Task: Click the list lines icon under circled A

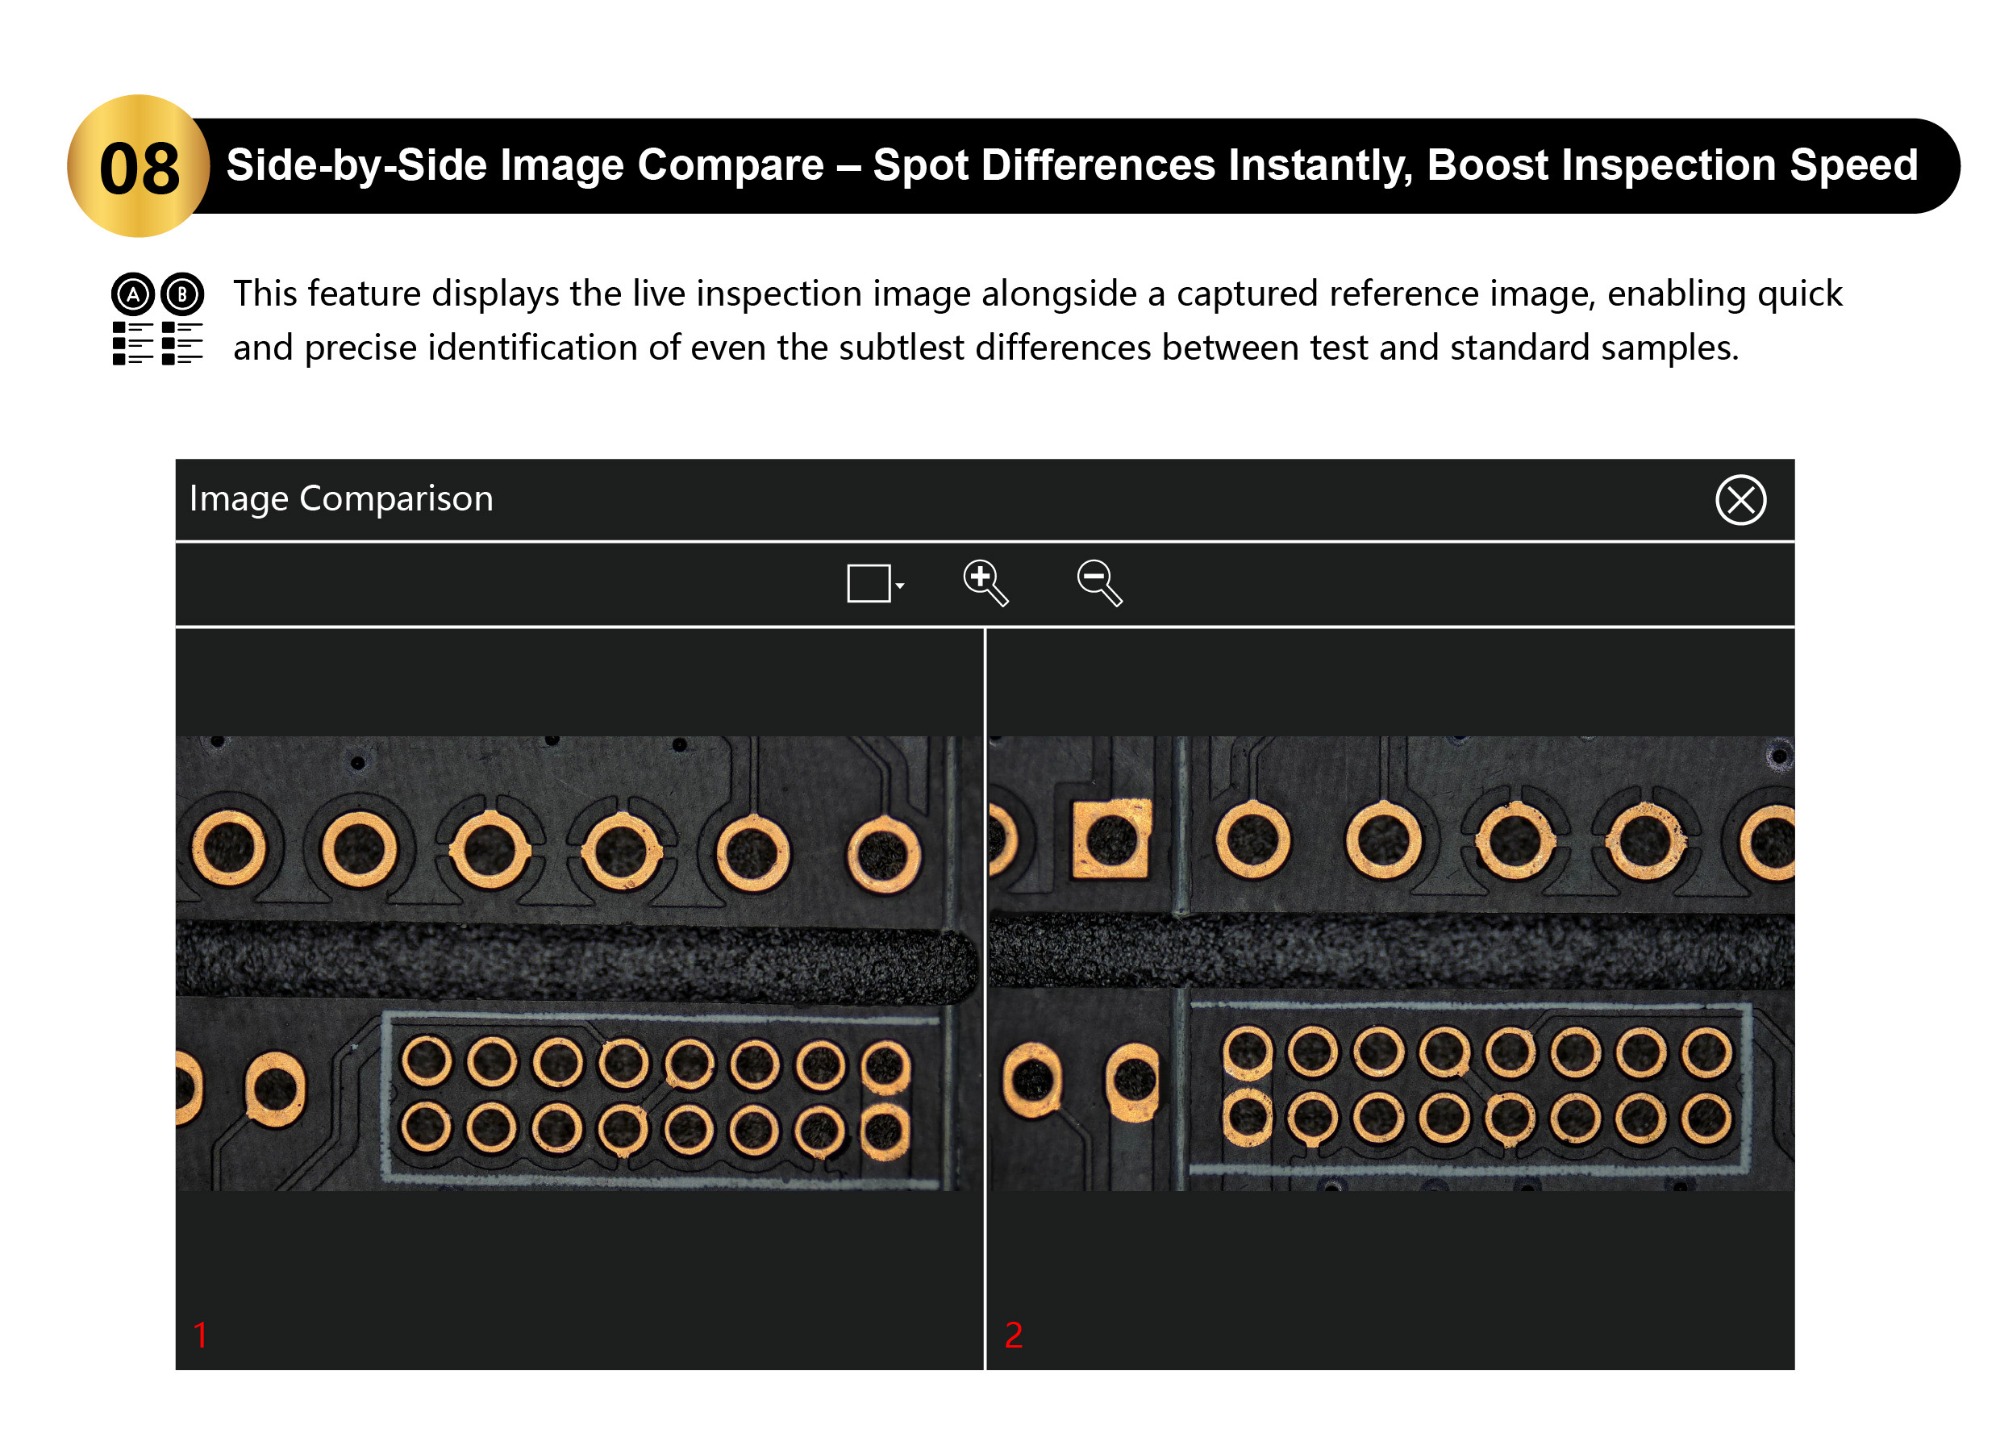Action: point(133,343)
